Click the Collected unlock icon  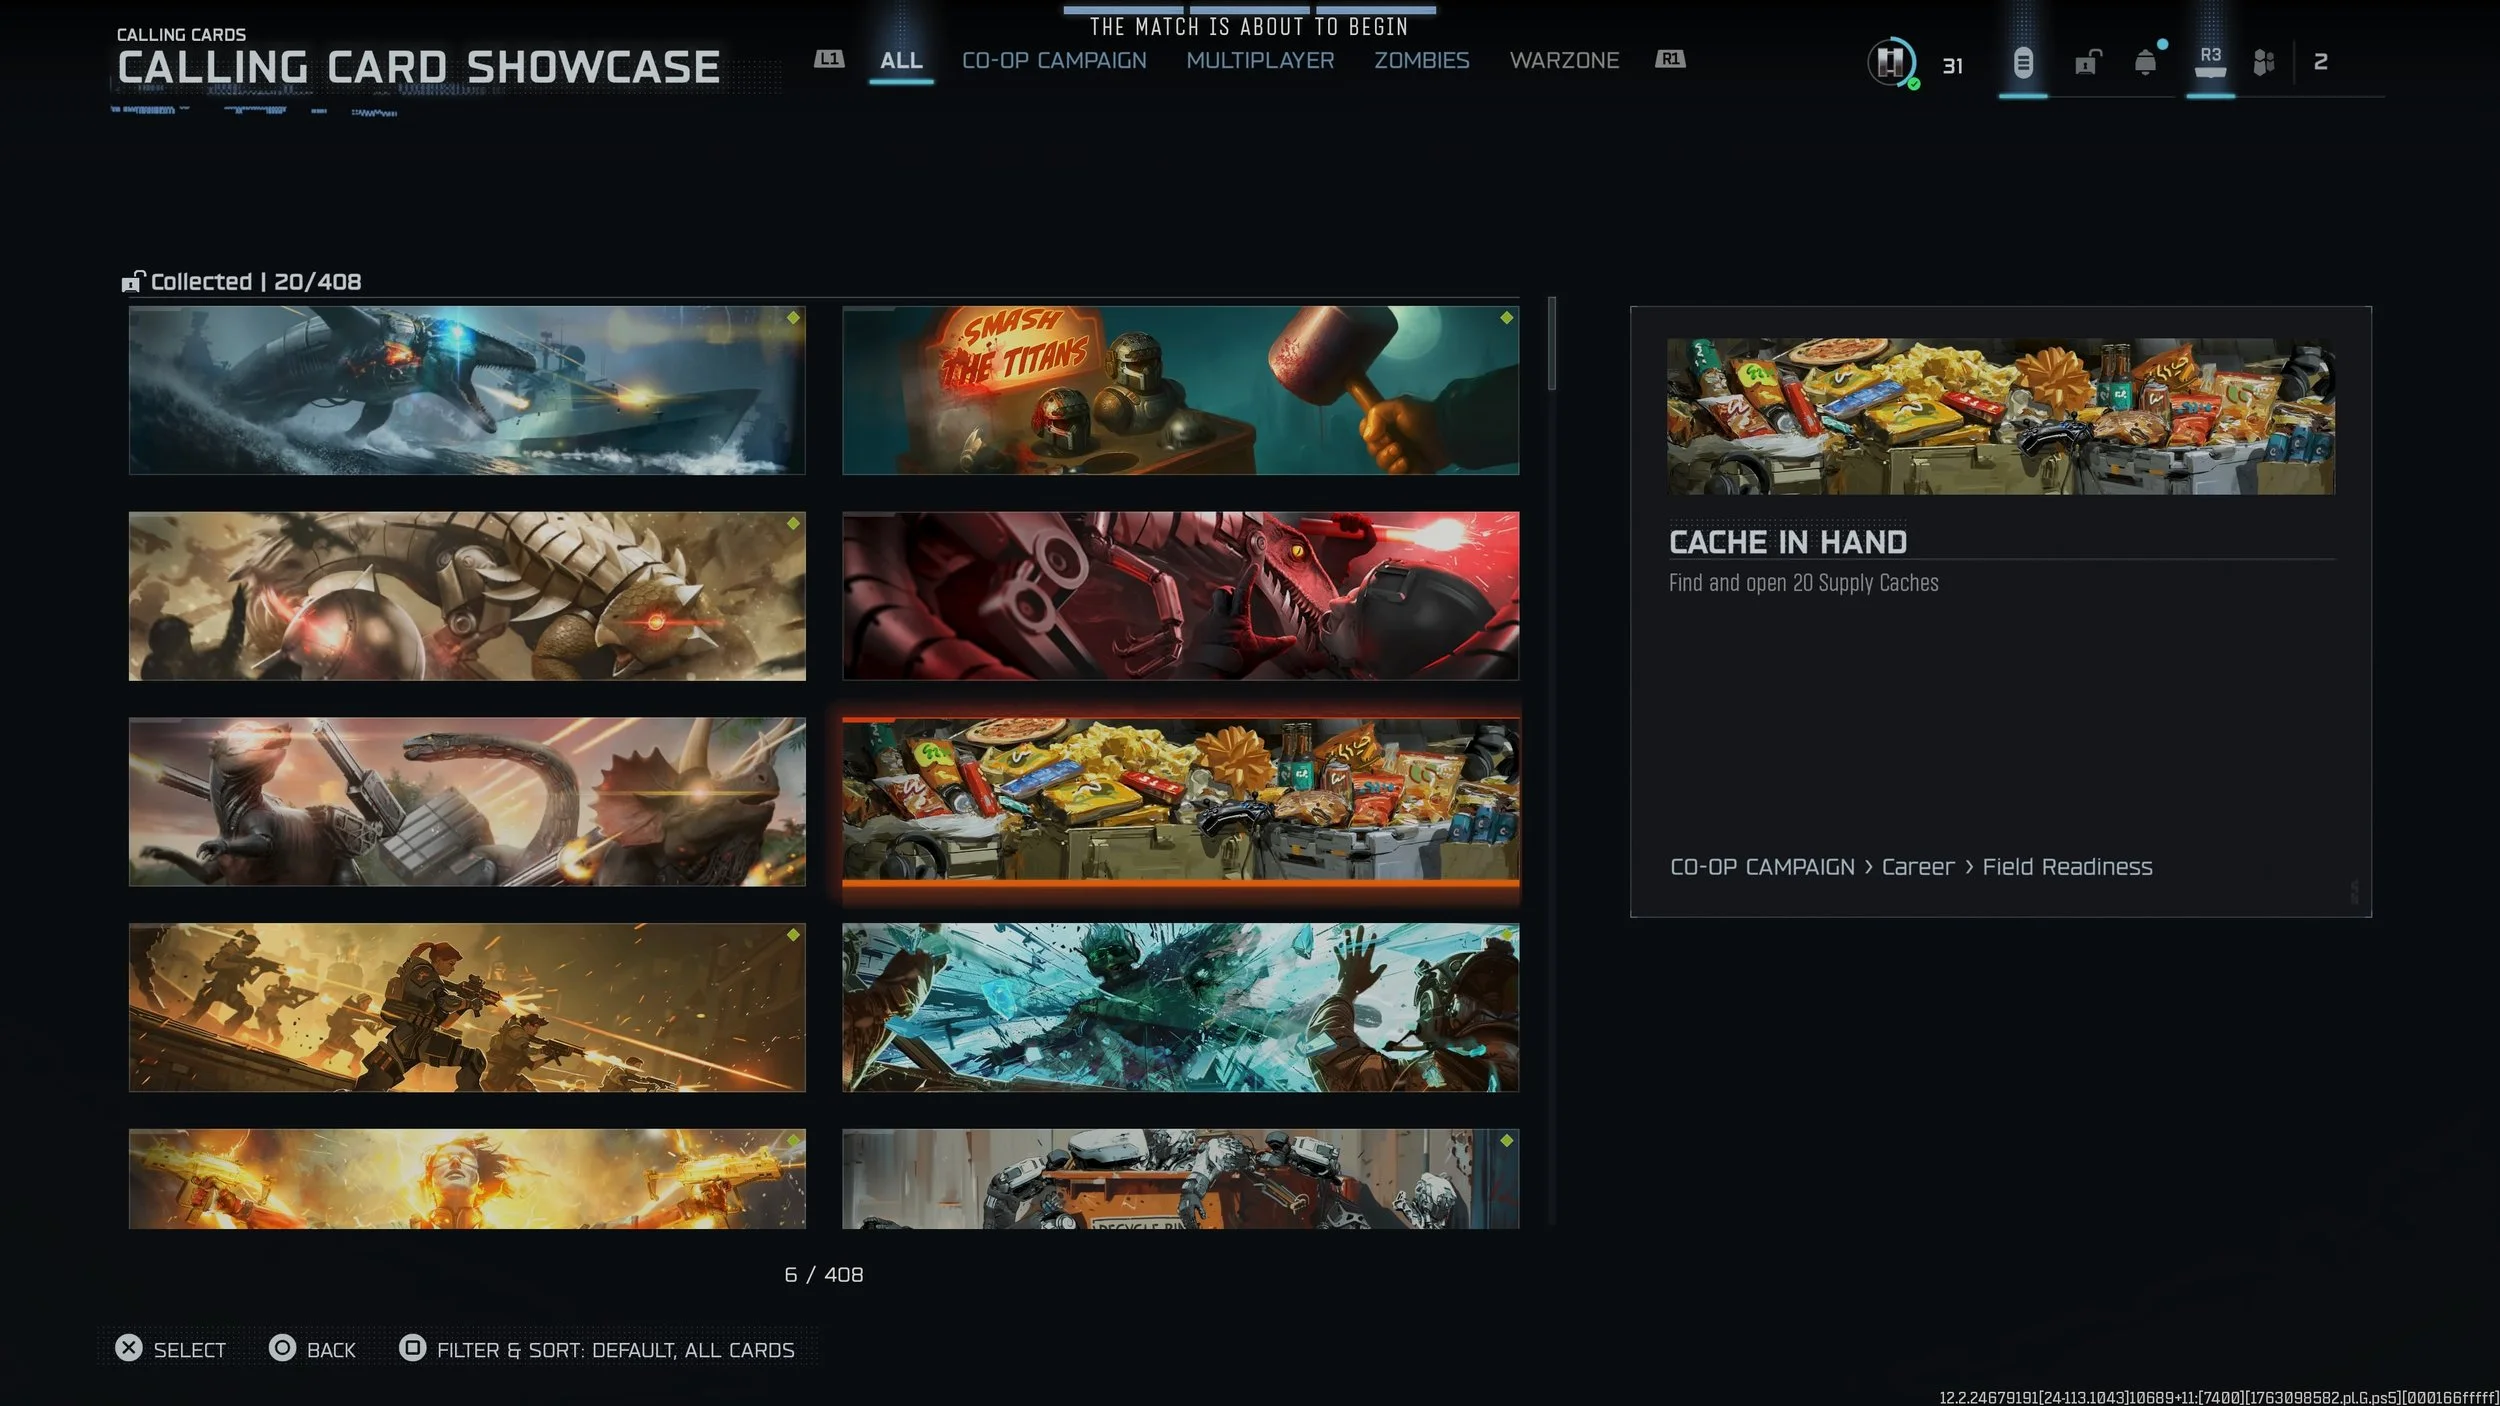(133, 282)
